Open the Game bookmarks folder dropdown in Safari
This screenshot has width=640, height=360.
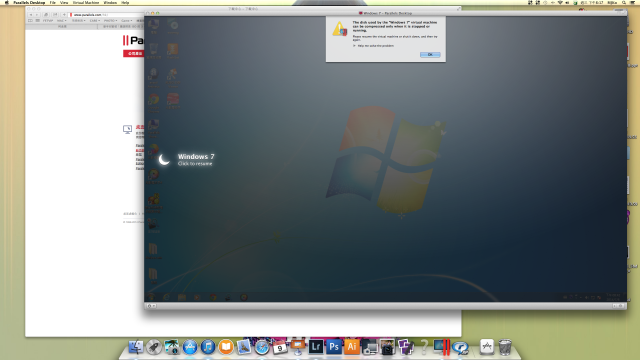pos(126,20)
